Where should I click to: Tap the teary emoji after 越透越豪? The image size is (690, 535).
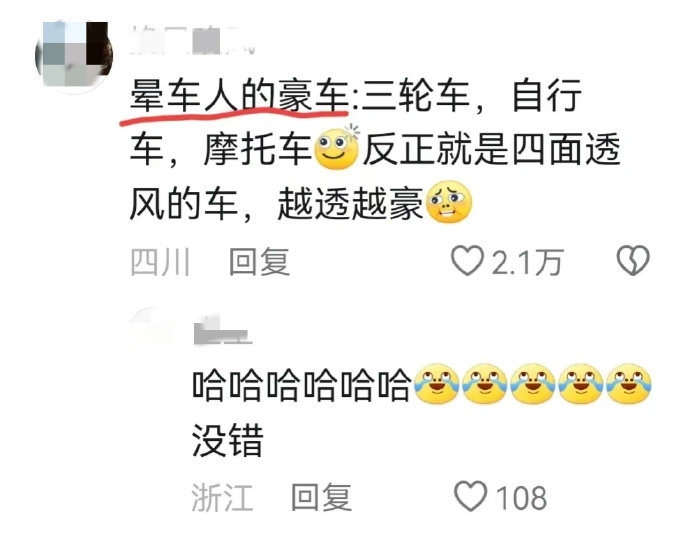tap(449, 202)
